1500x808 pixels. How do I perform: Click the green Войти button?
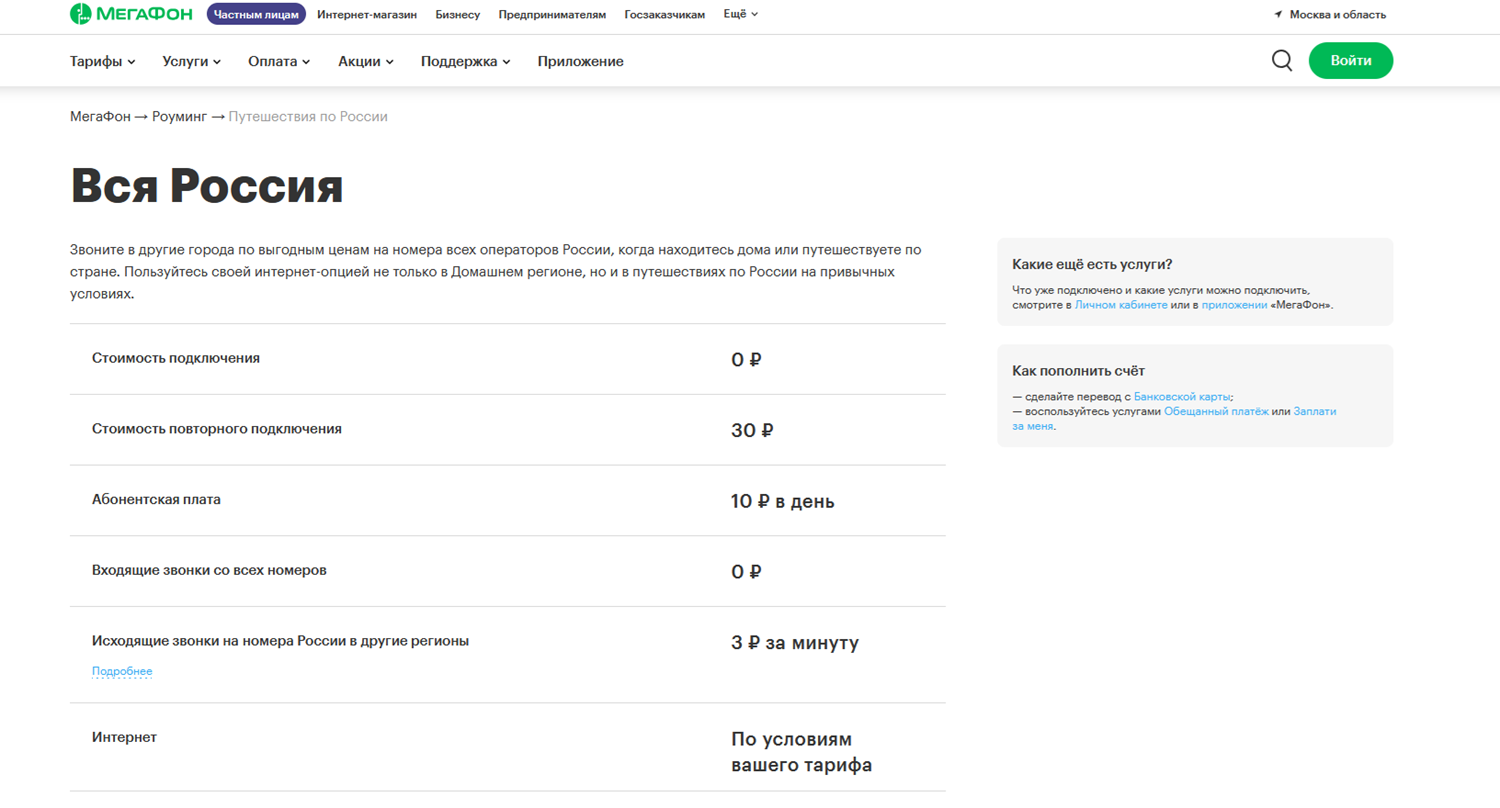[1350, 60]
